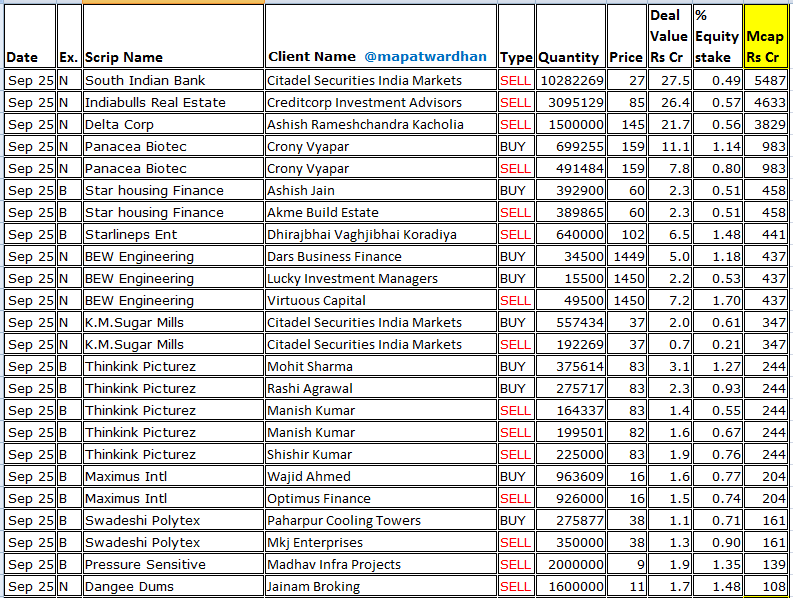The height and width of the screenshot is (598, 793).
Task: Select price 1449 cell
Action: coord(627,257)
